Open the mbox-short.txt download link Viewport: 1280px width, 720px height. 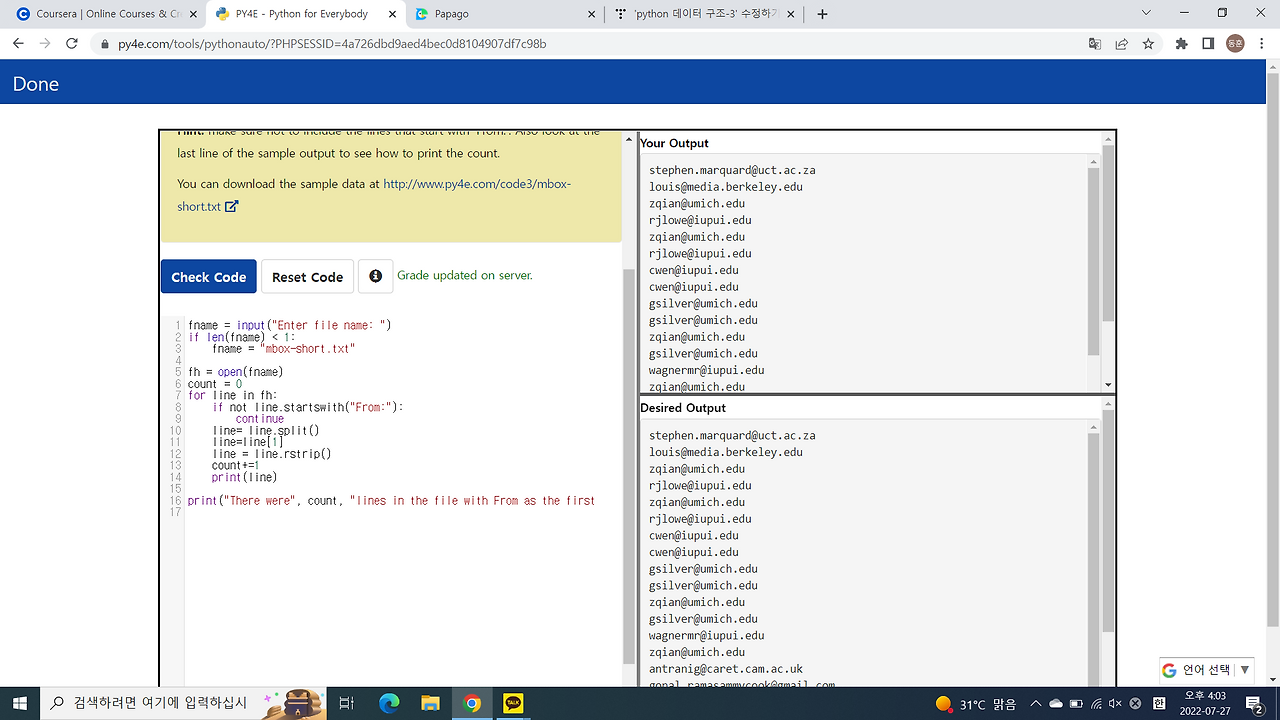(476, 184)
